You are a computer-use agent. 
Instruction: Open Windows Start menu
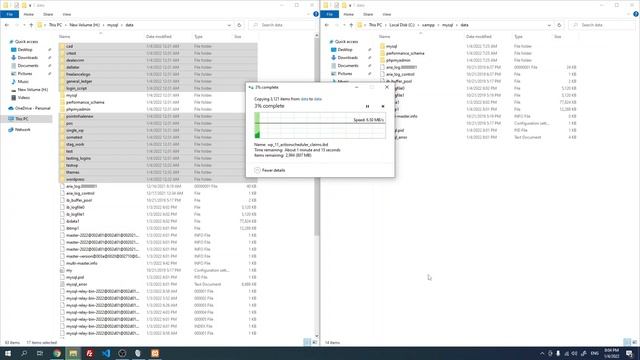click(x=8, y=353)
